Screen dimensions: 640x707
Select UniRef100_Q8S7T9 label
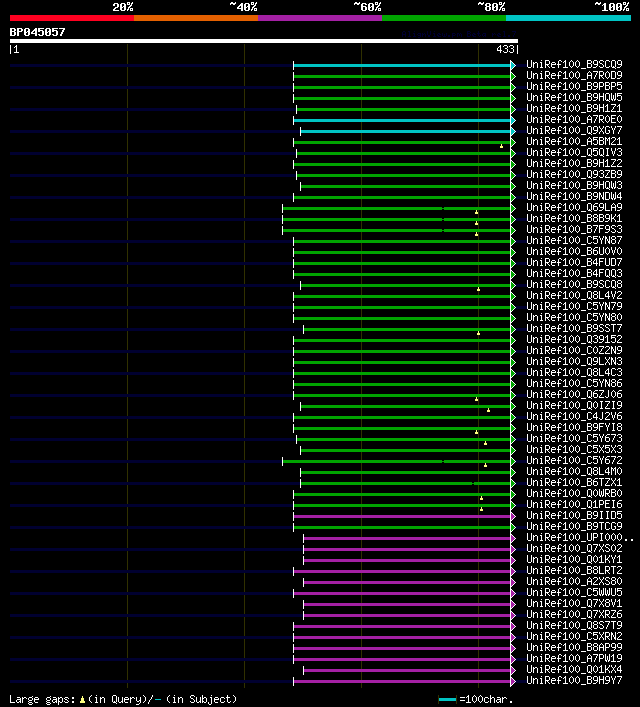tap(574, 625)
